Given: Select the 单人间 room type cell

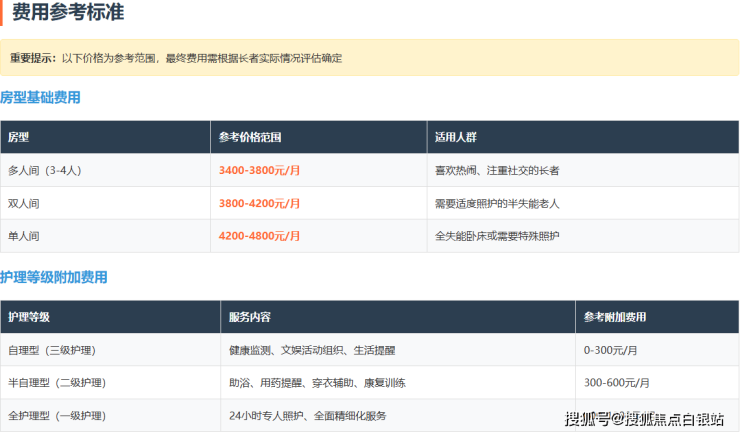Looking at the screenshot, I should 24,236.
